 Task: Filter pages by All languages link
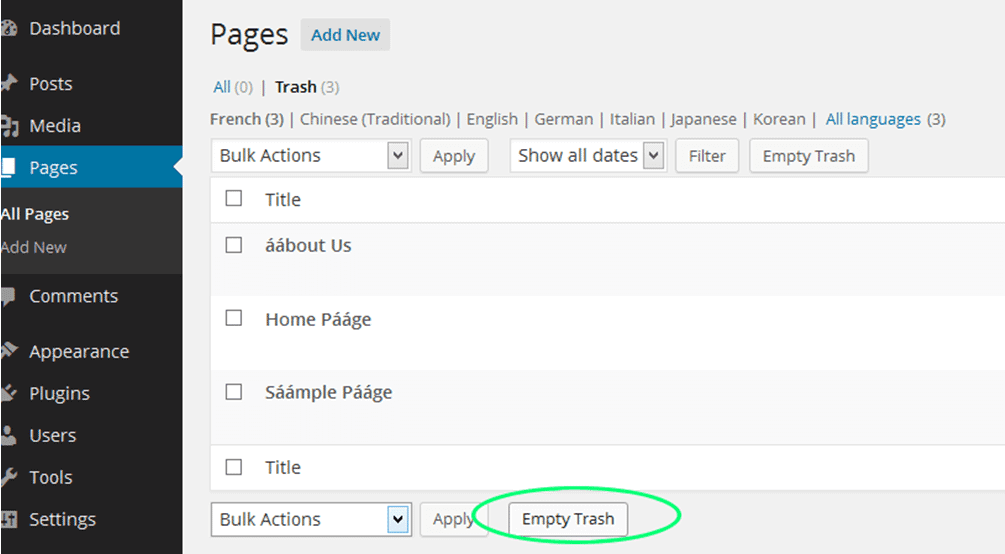tap(873, 119)
